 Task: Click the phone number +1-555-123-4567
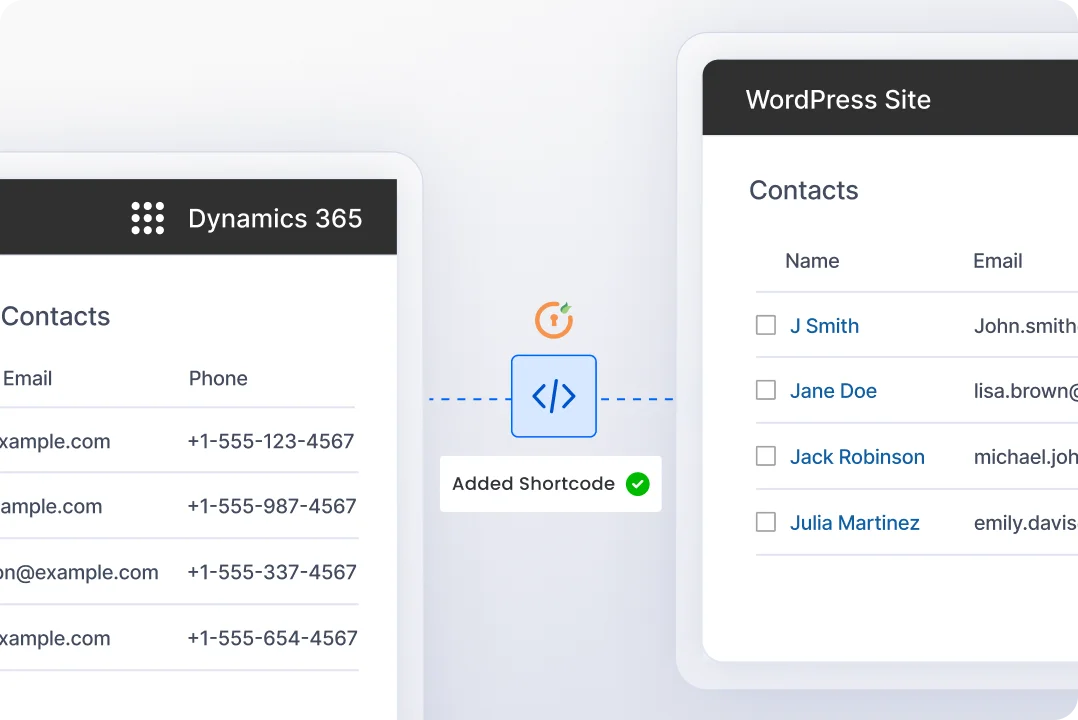tap(271, 441)
